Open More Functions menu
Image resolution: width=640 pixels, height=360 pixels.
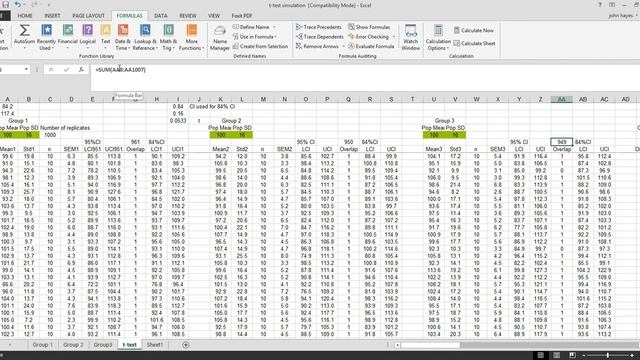[191, 37]
